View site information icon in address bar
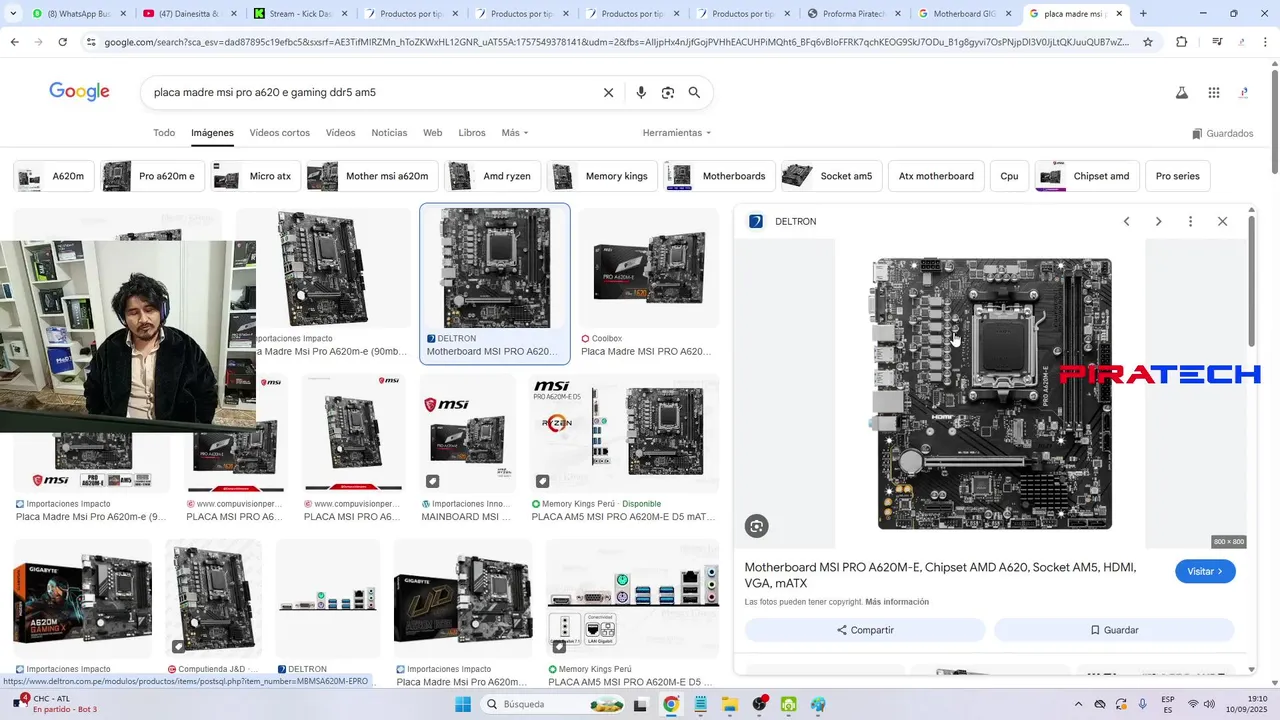1280x720 pixels. (91, 42)
